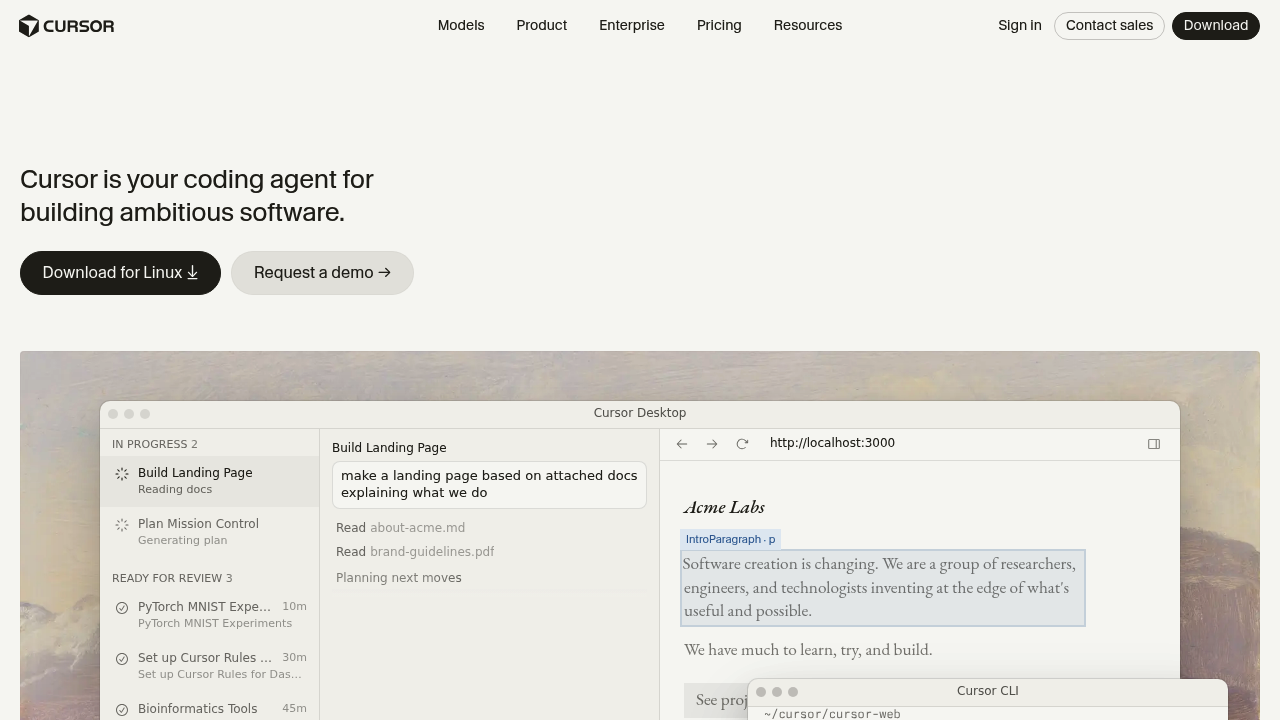This screenshot has width=1280, height=720.
Task: Click the Read brand-guidelines.pdf entry
Action: 415,552
